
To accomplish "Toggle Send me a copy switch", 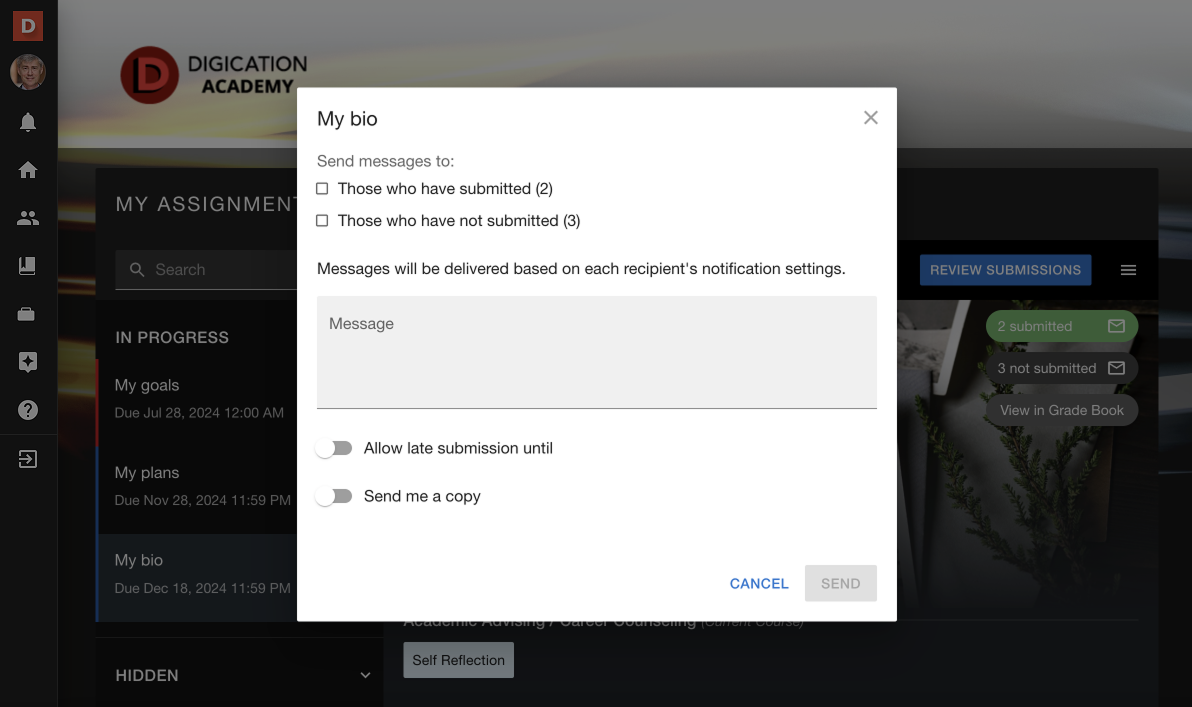I will click(334, 496).
